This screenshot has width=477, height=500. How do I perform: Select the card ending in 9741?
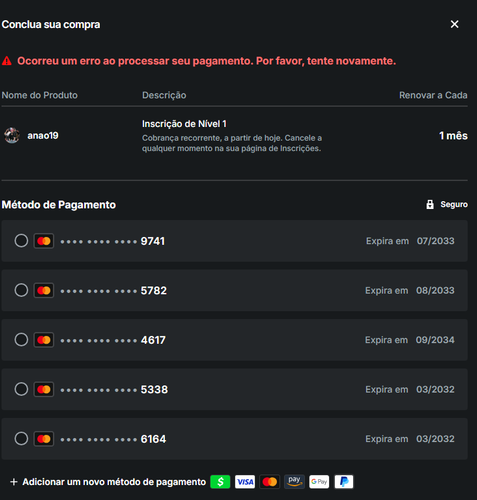pos(21,241)
